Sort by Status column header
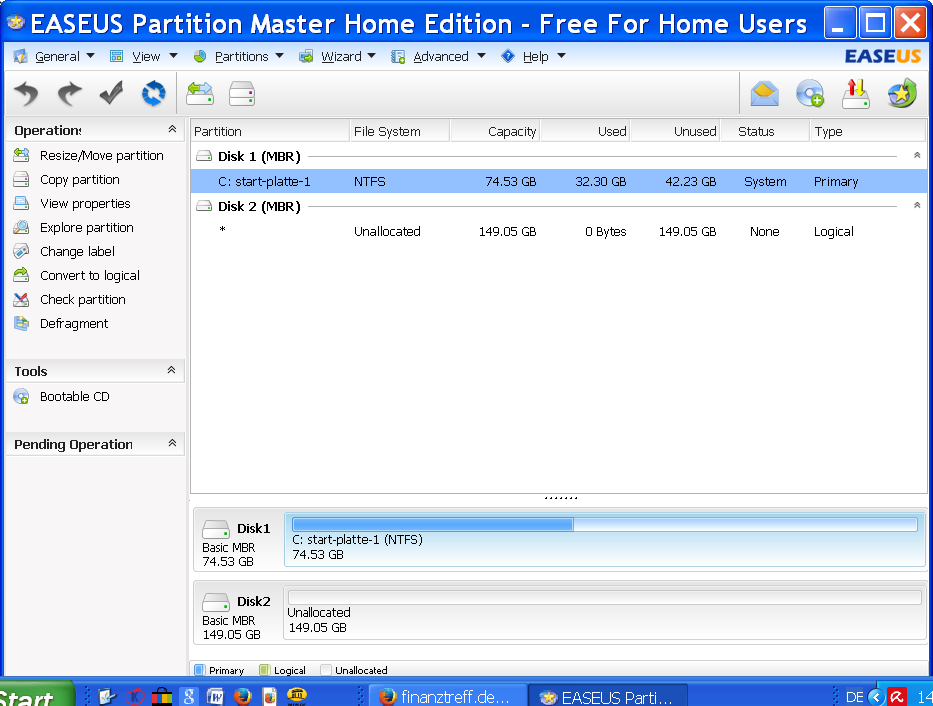Screen dimensions: 933x706 [765, 131]
